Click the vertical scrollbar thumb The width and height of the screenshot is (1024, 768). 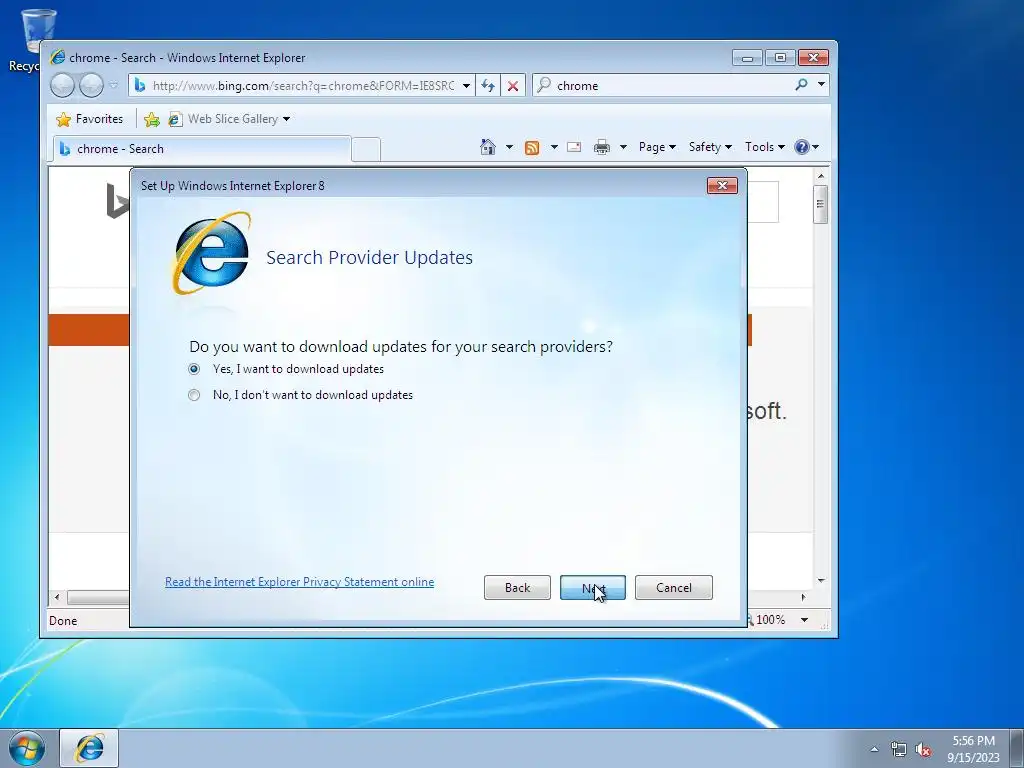point(821,204)
